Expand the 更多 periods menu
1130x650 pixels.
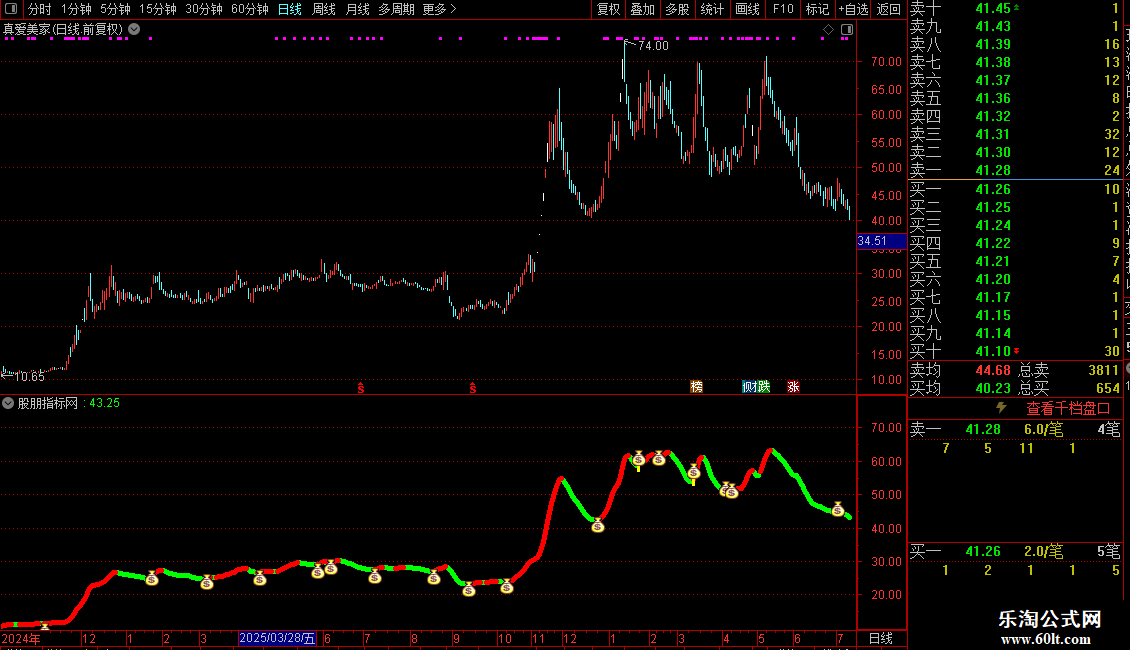pos(439,9)
